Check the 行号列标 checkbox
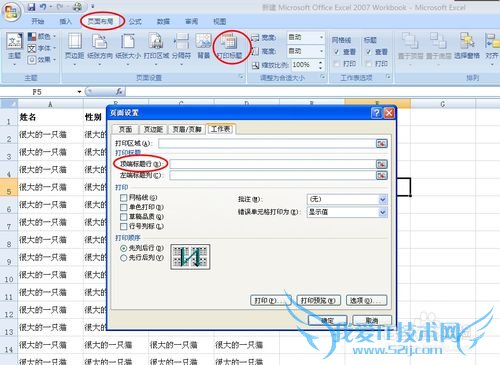The image size is (500, 365). (124, 227)
